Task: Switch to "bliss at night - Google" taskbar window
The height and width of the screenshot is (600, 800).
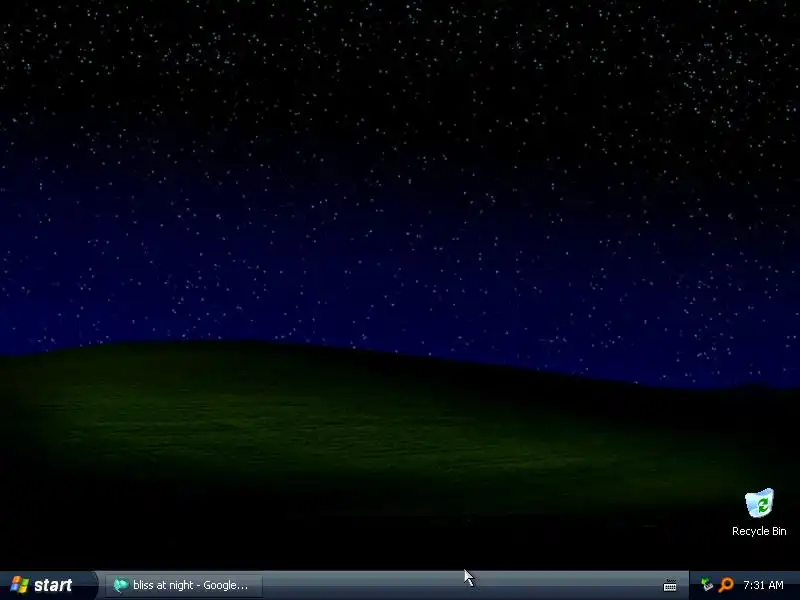Action: pos(184,585)
